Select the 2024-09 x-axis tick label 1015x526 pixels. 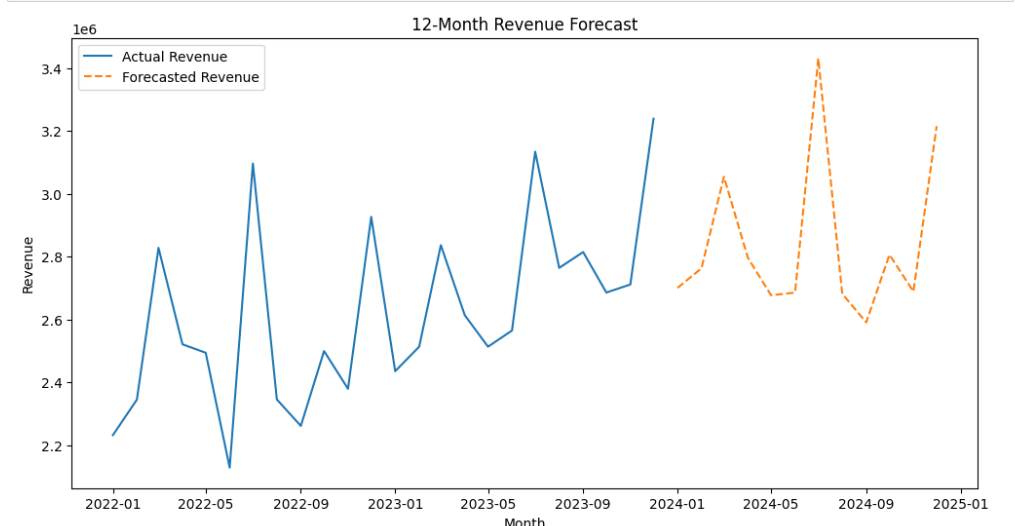(866, 505)
